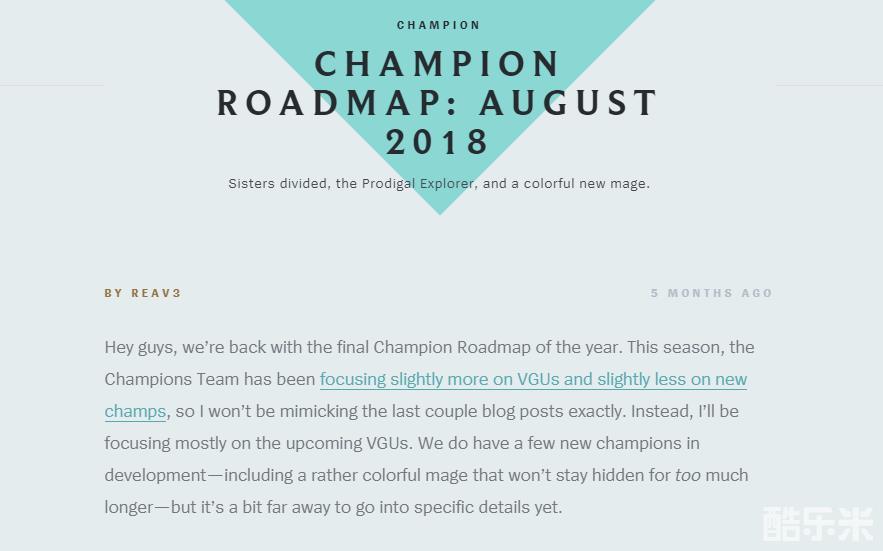This screenshot has height=551, width=883.
Task: Click 'colorful new mage' in the subtitle
Action: coord(585,184)
